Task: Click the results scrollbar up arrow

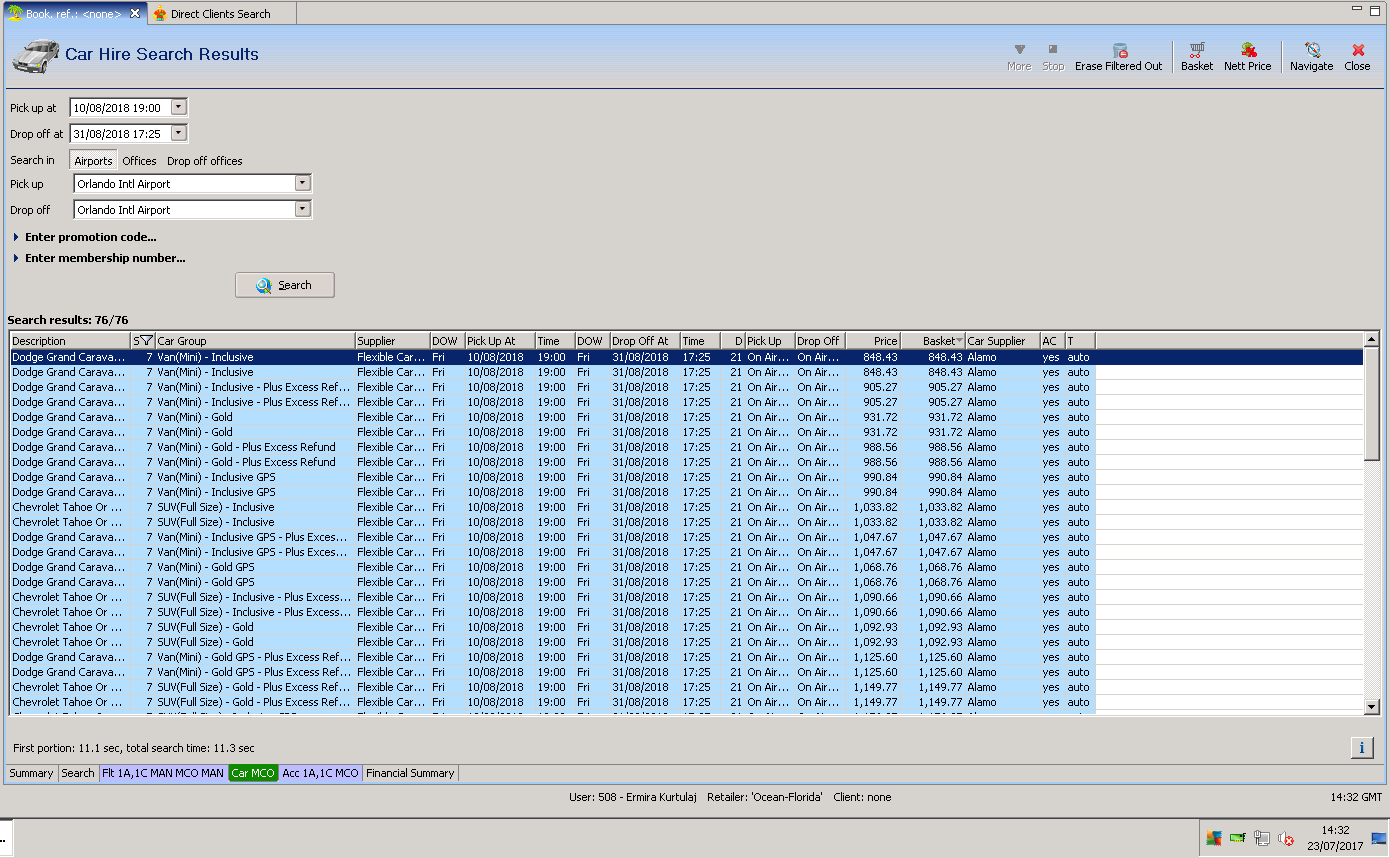Action: point(1372,340)
